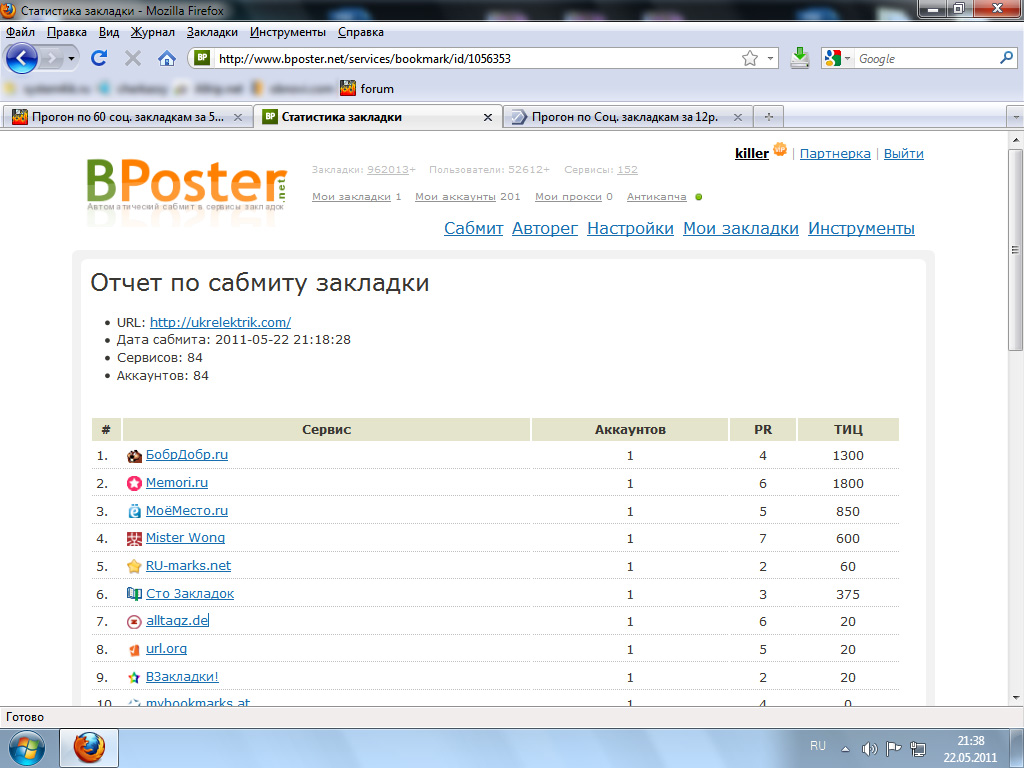Click the url.org service icon
Image resolution: width=1024 pixels, height=768 pixels.
point(134,650)
